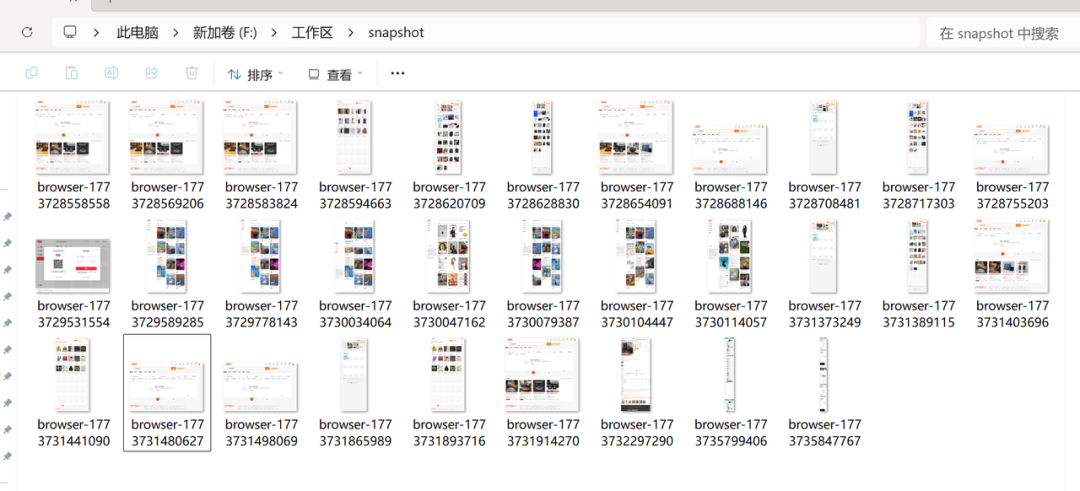Click file name text browser-1773730047162
The image size is (1080, 491).
449,314
